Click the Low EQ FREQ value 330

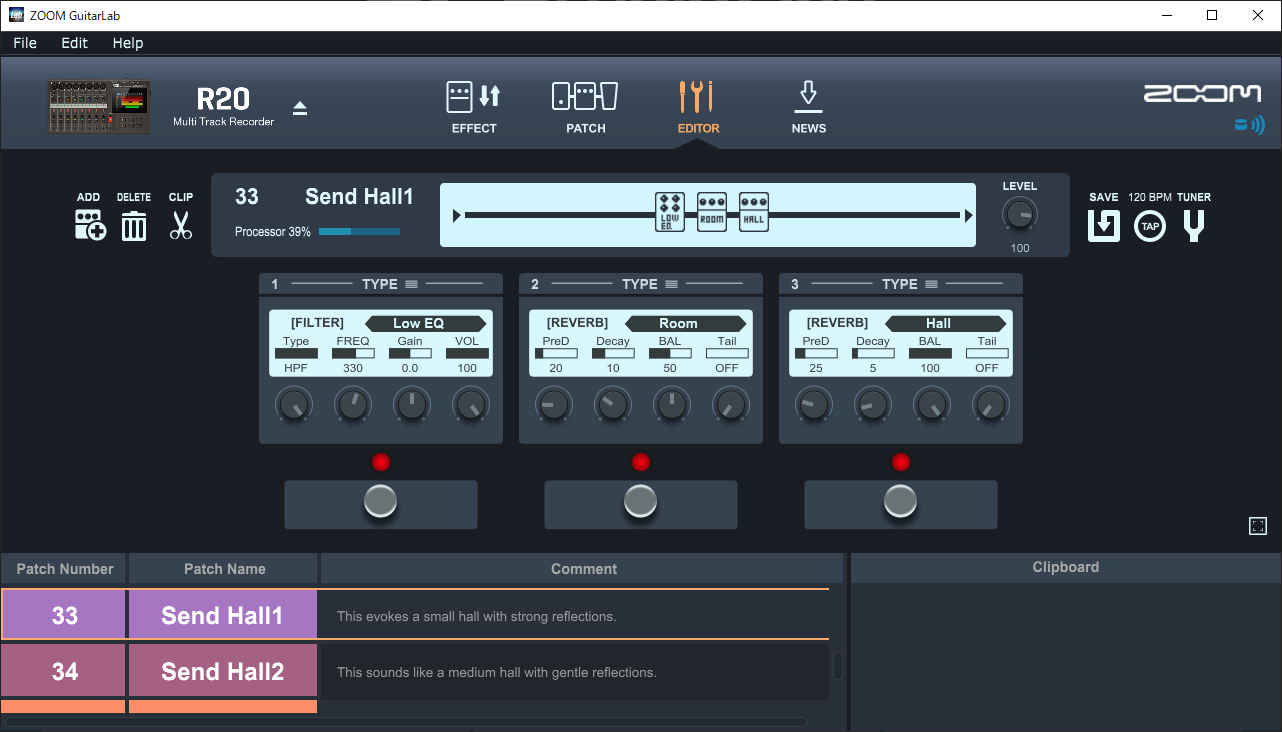point(353,368)
